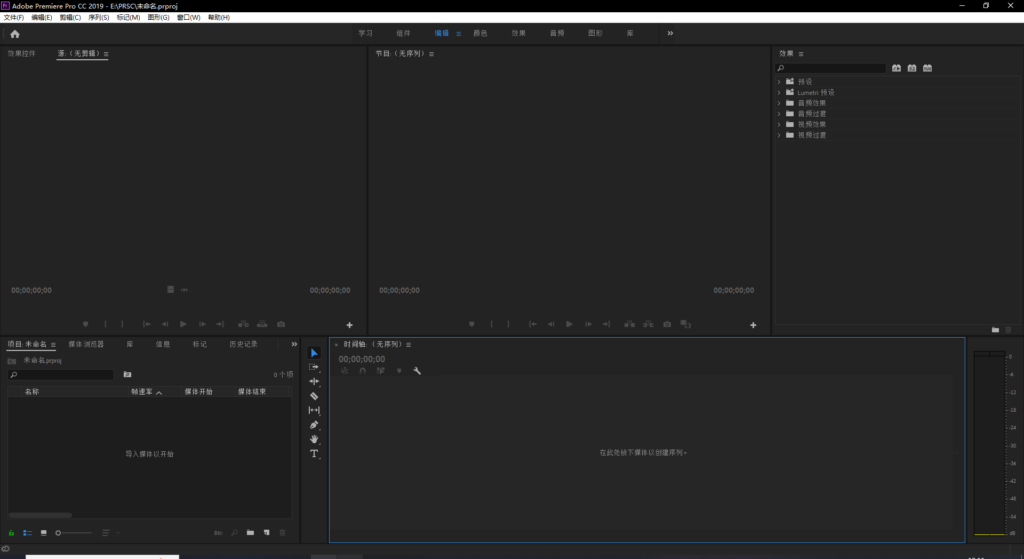Viewport: 1024px width, 559px height.
Task: Click Overwrite button in Source monitor
Action: [x=262, y=325]
